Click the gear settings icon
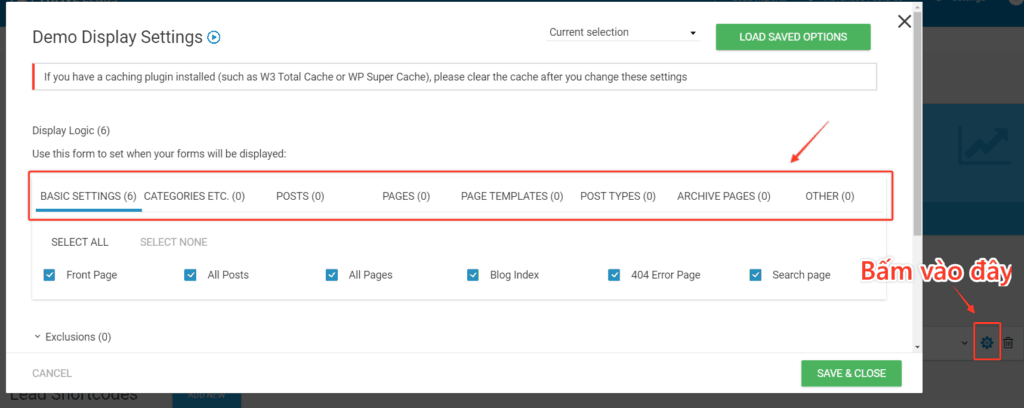1024x408 pixels. [x=987, y=342]
